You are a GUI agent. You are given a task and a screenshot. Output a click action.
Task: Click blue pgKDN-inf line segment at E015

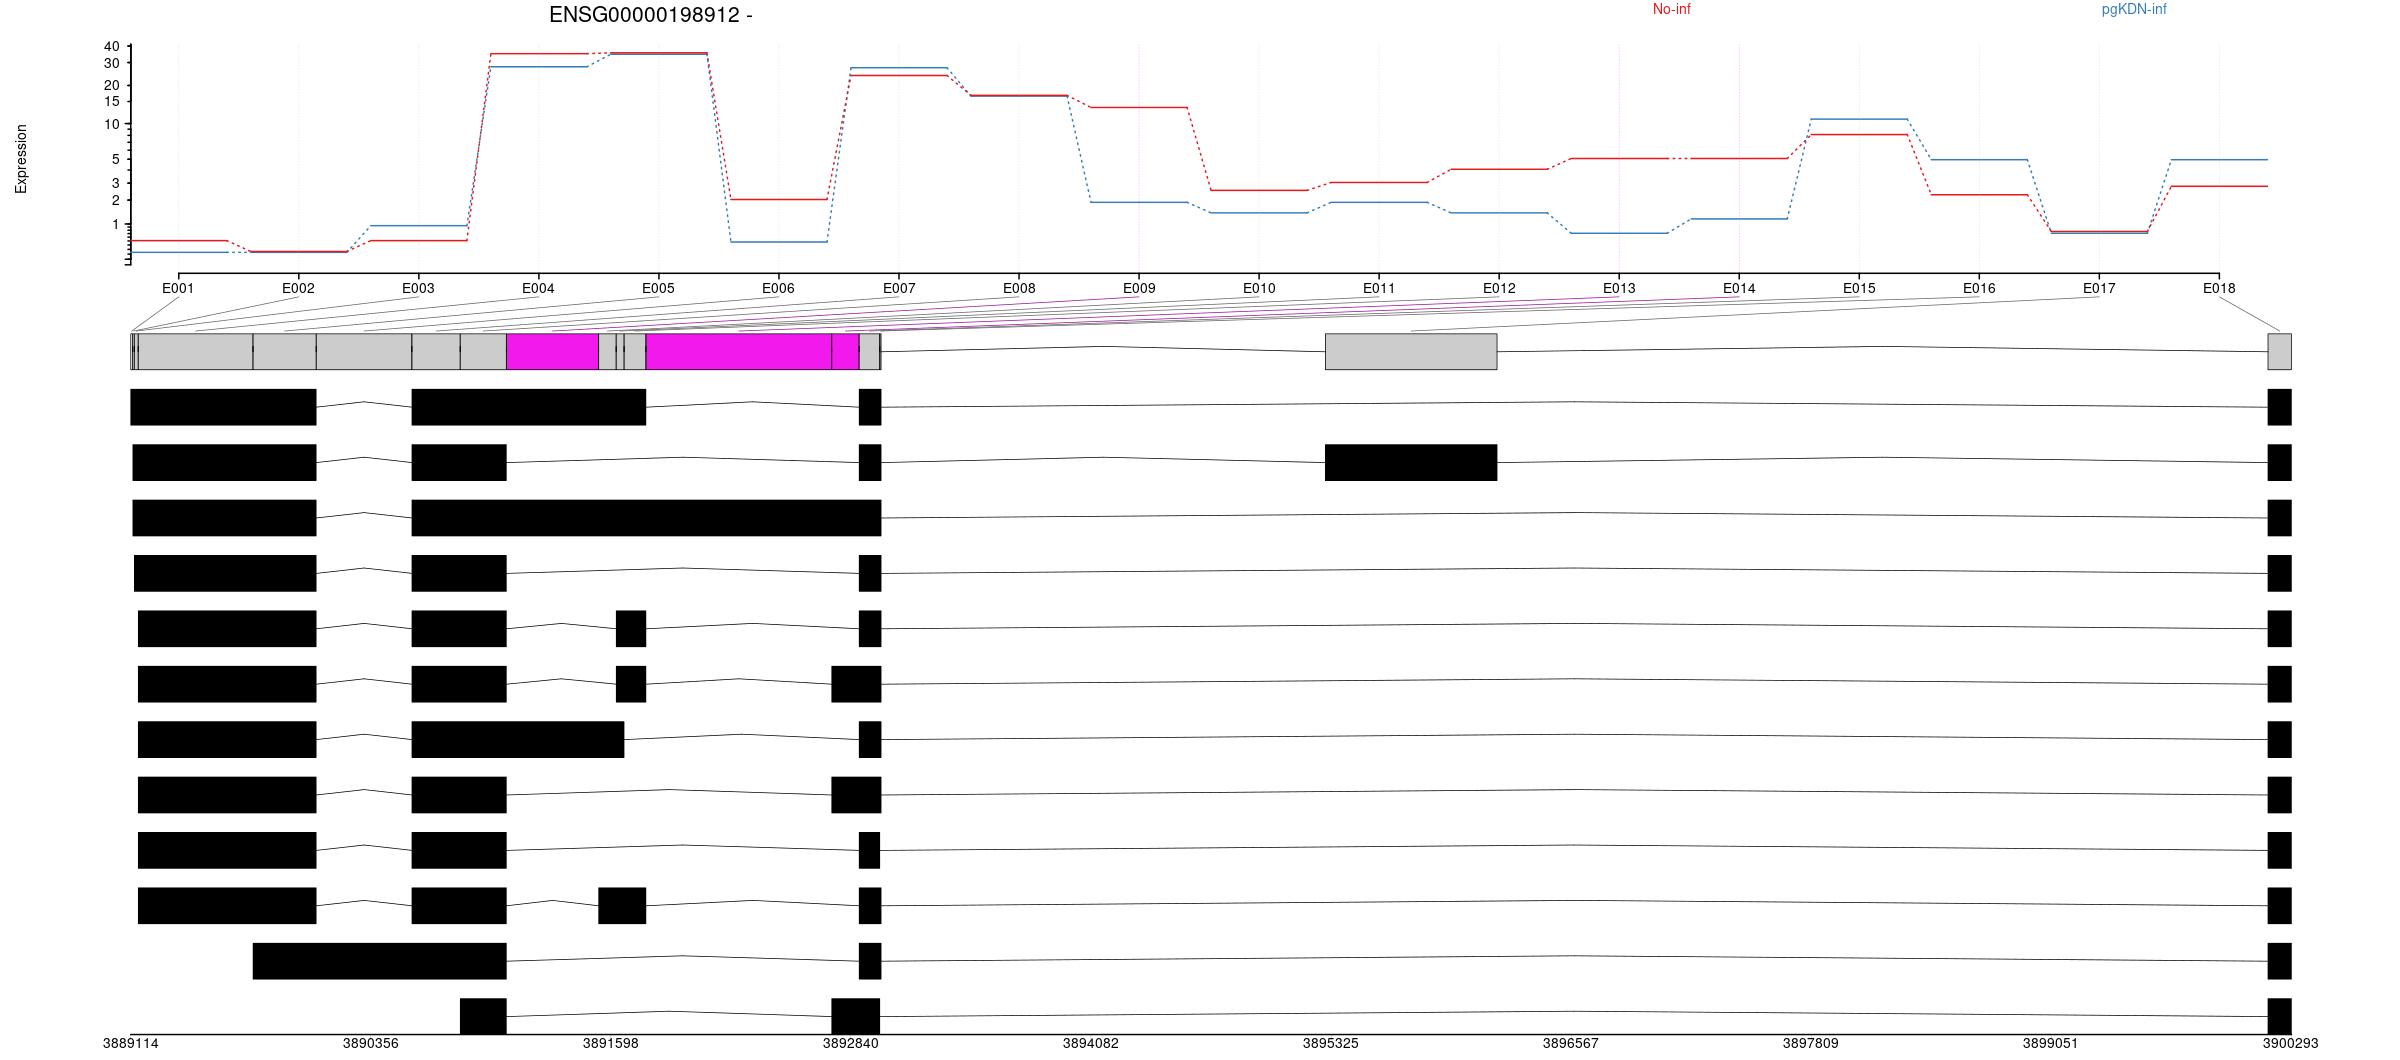pos(1859,119)
